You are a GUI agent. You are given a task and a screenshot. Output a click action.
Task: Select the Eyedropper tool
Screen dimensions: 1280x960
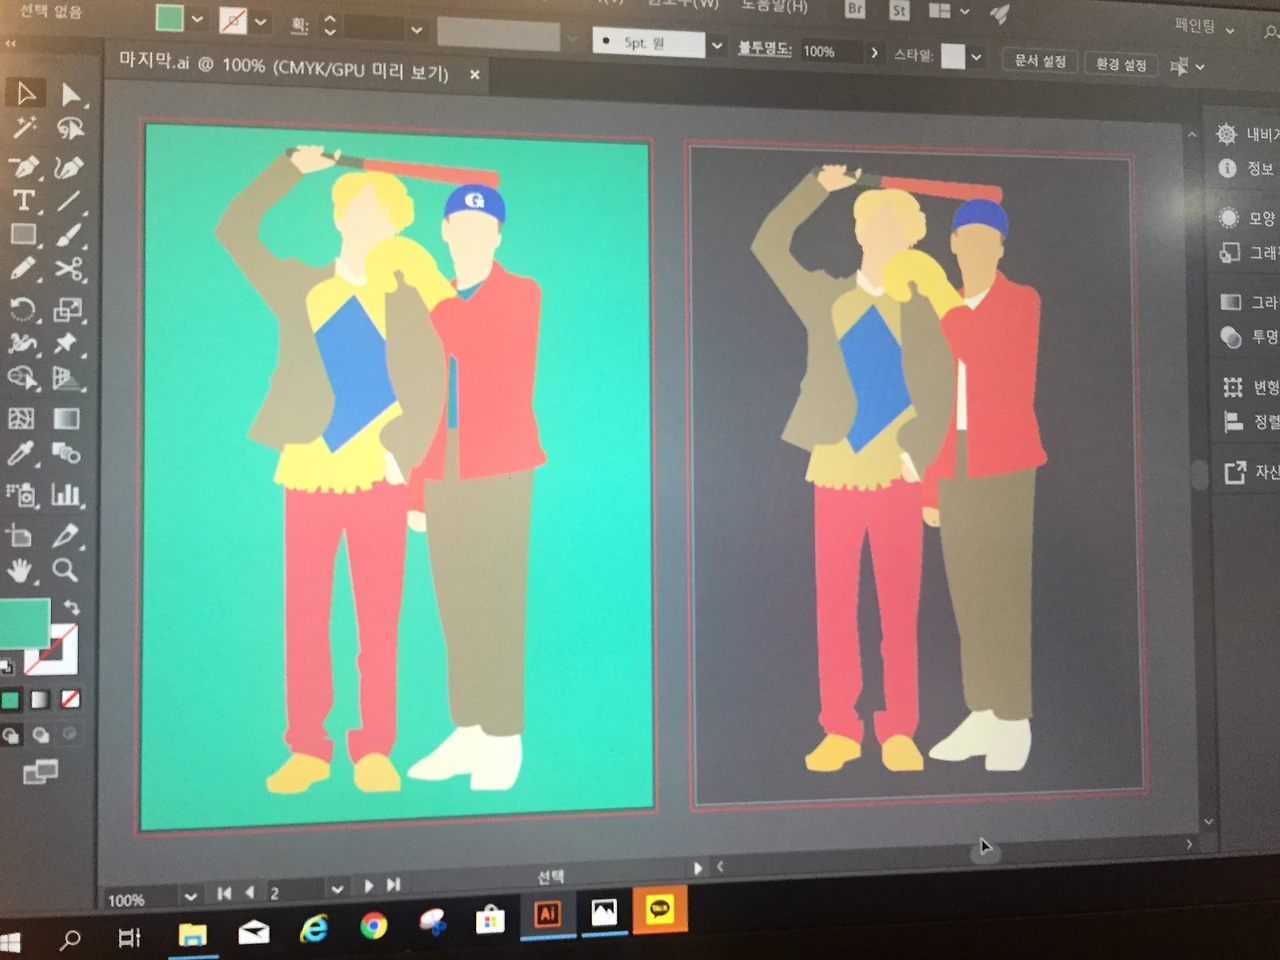(20, 454)
